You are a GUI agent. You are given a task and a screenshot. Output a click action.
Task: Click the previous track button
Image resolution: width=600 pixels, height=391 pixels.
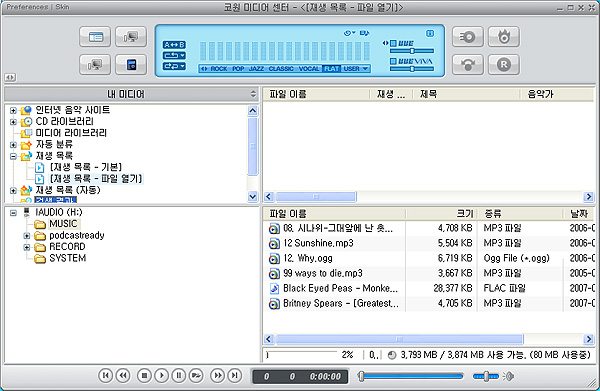tap(105, 376)
